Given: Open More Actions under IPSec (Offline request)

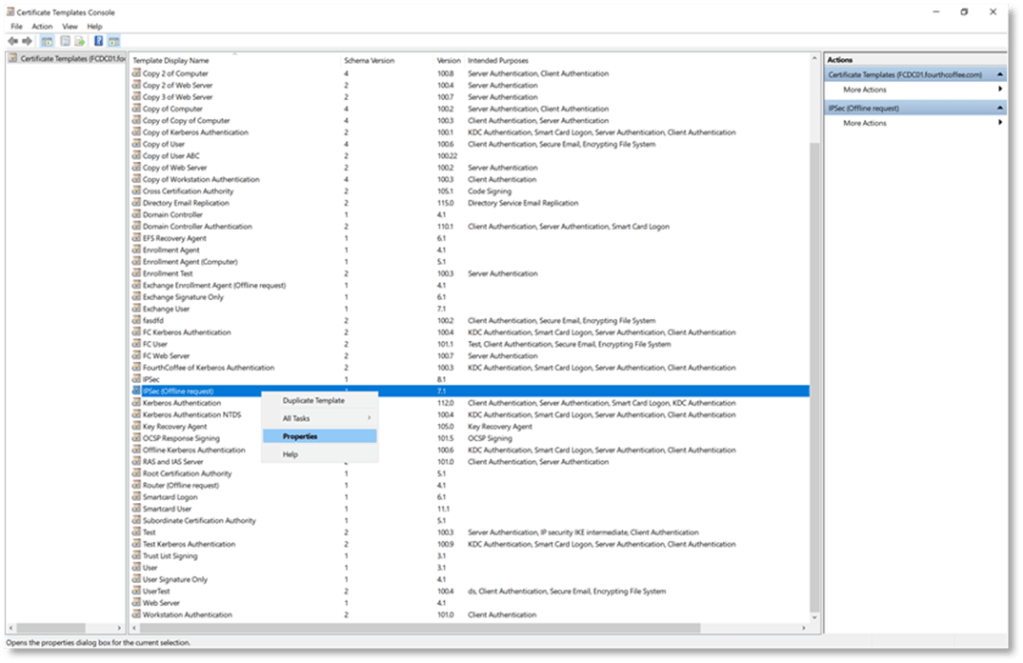Looking at the screenshot, I should 865,123.
